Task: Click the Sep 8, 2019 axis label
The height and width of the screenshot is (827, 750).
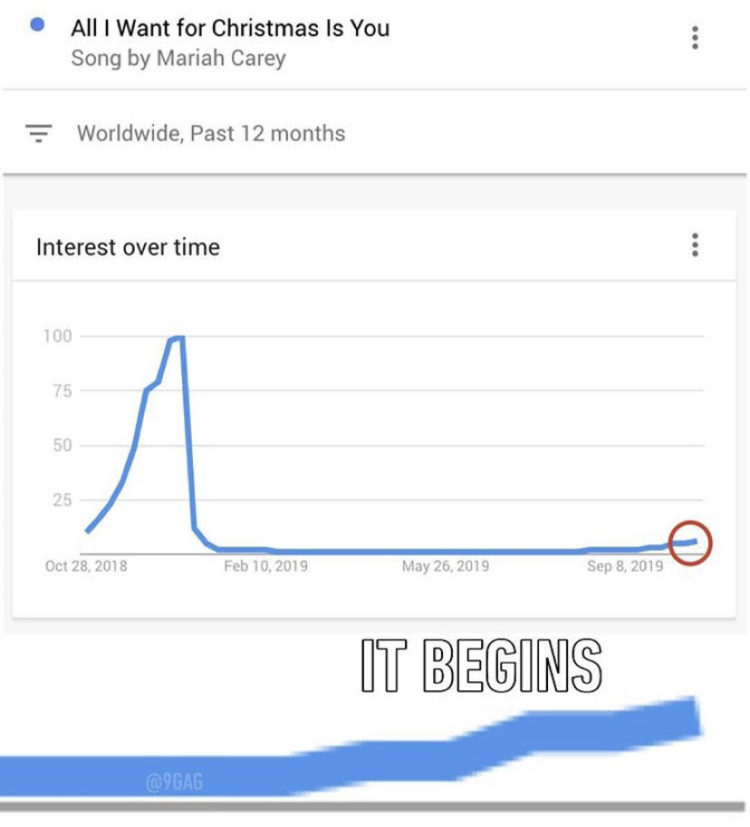Action: [625, 567]
